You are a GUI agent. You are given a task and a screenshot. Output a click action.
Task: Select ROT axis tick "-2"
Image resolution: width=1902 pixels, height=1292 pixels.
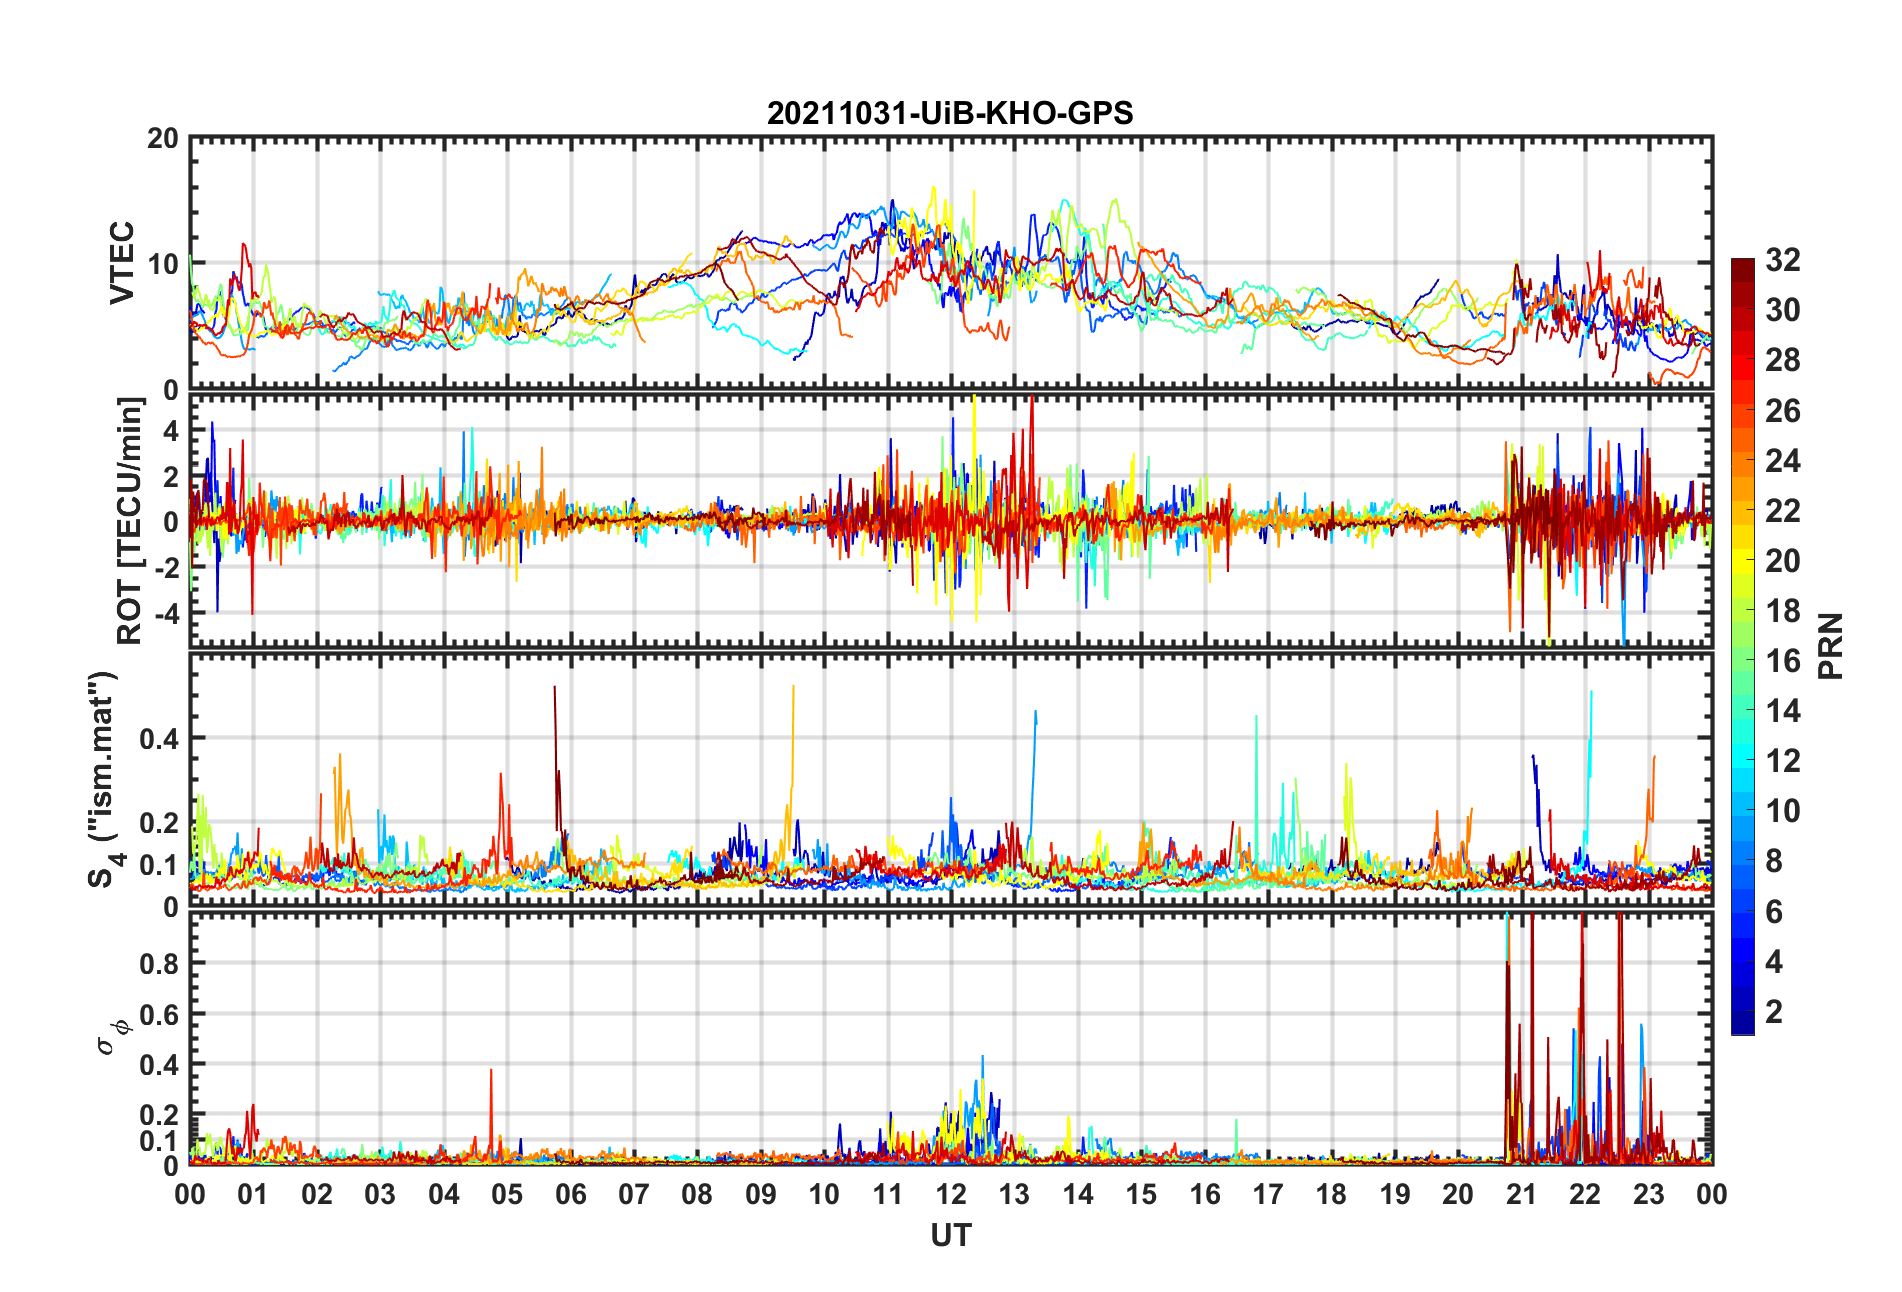pos(167,567)
